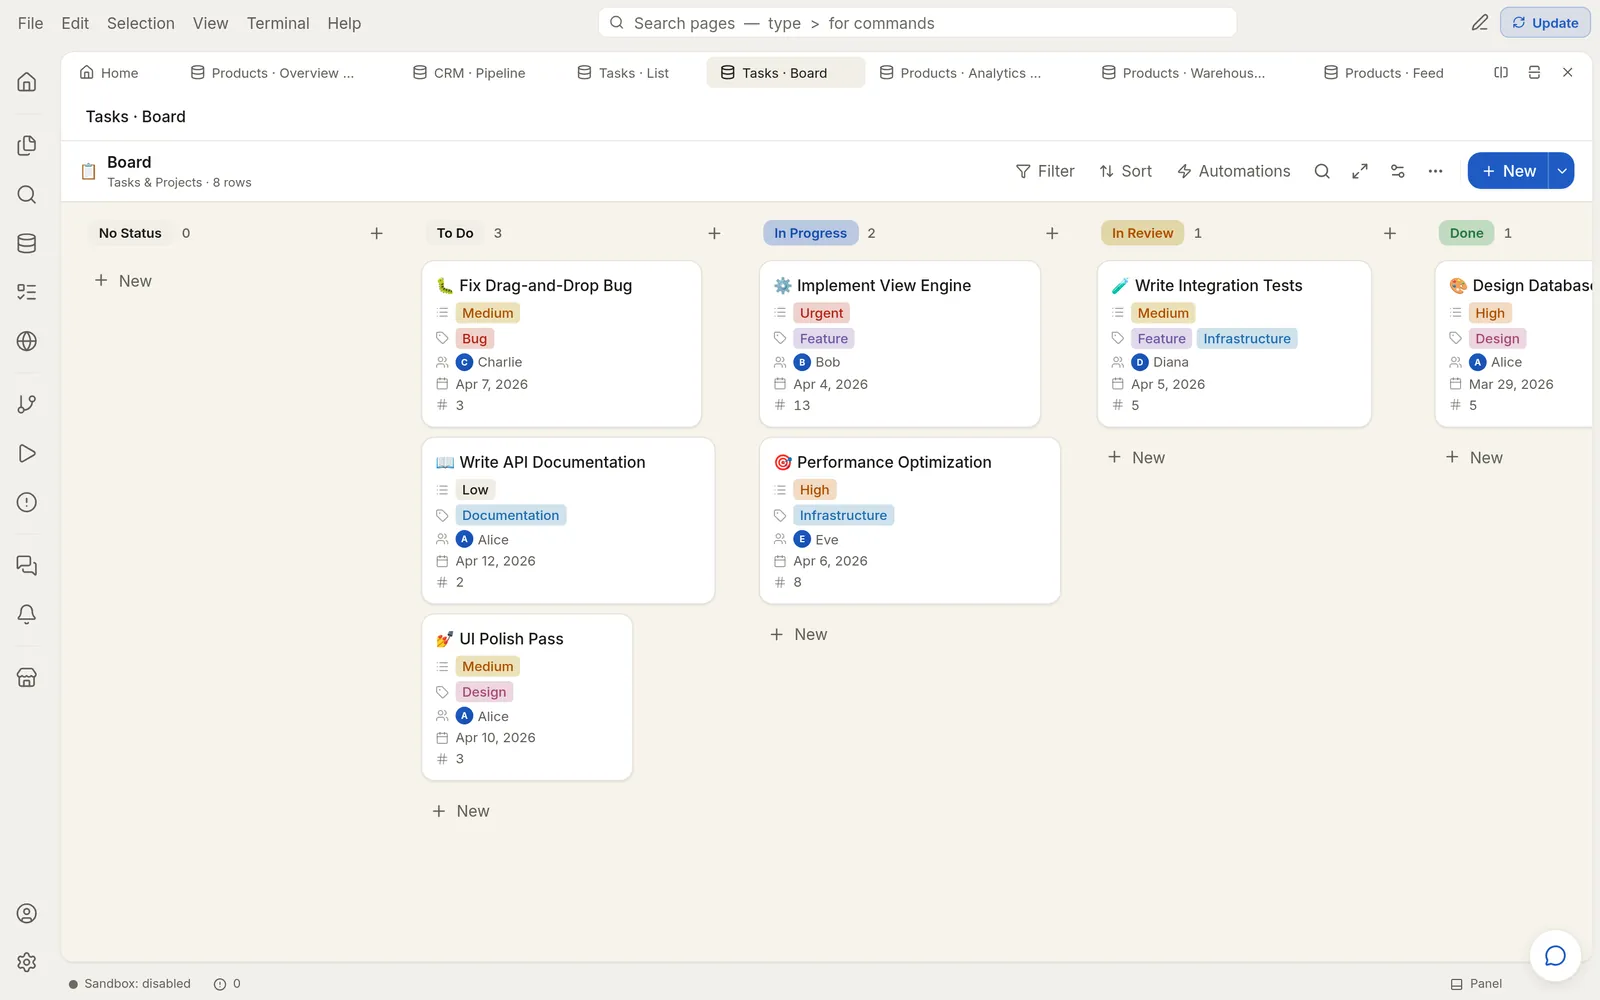Open the Terminal menu
The image size is (1600, 1000).
click(x=278, y=23)
